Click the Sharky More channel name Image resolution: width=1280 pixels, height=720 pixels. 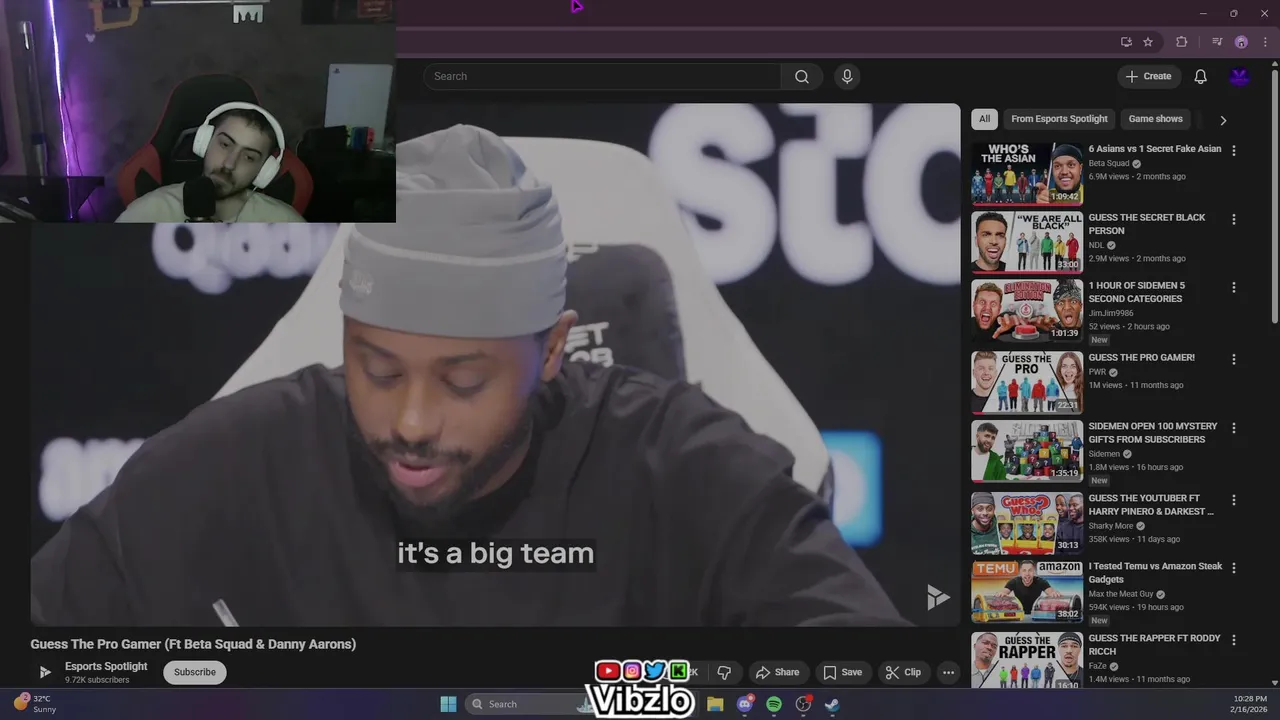[x=1110, y=526]
